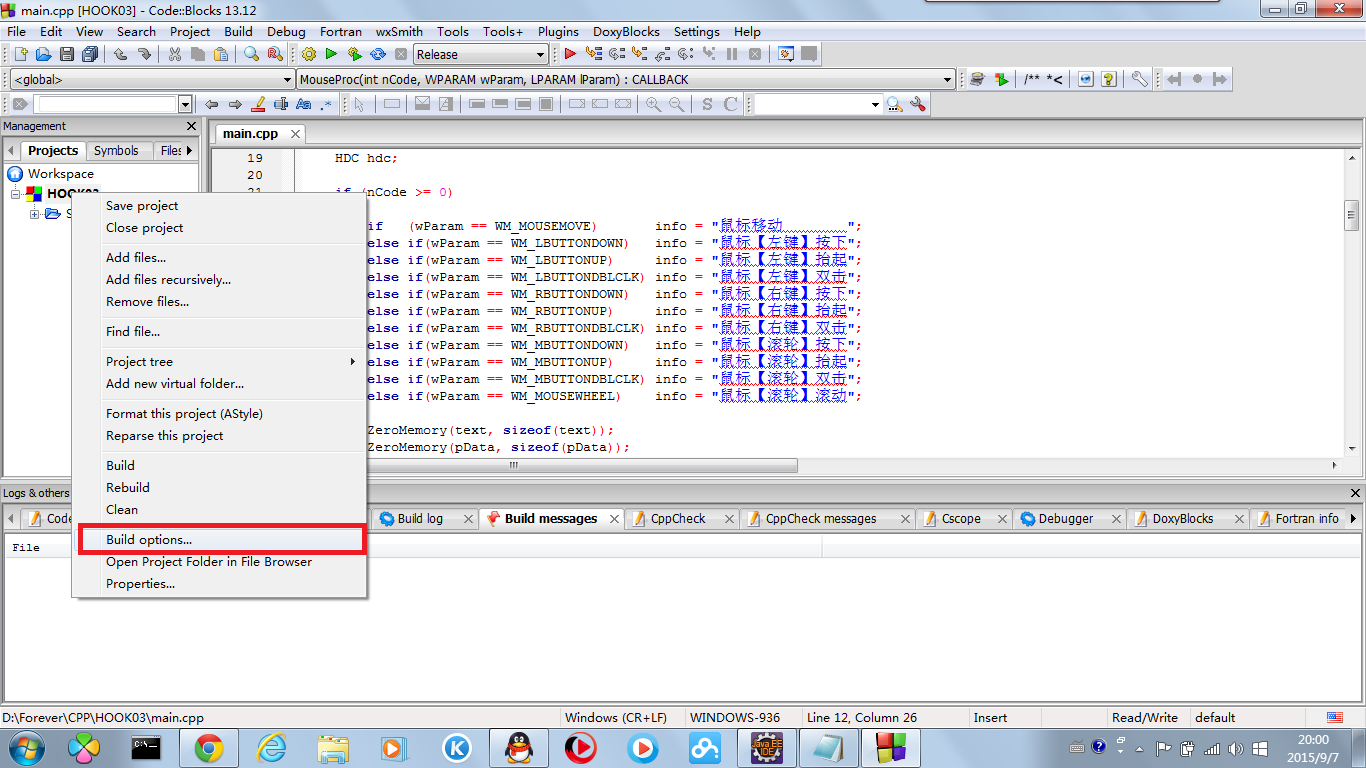Open Chrome from the taskbar
Image resolution: width=1366 pixels, height=768 pixels.
208,747
